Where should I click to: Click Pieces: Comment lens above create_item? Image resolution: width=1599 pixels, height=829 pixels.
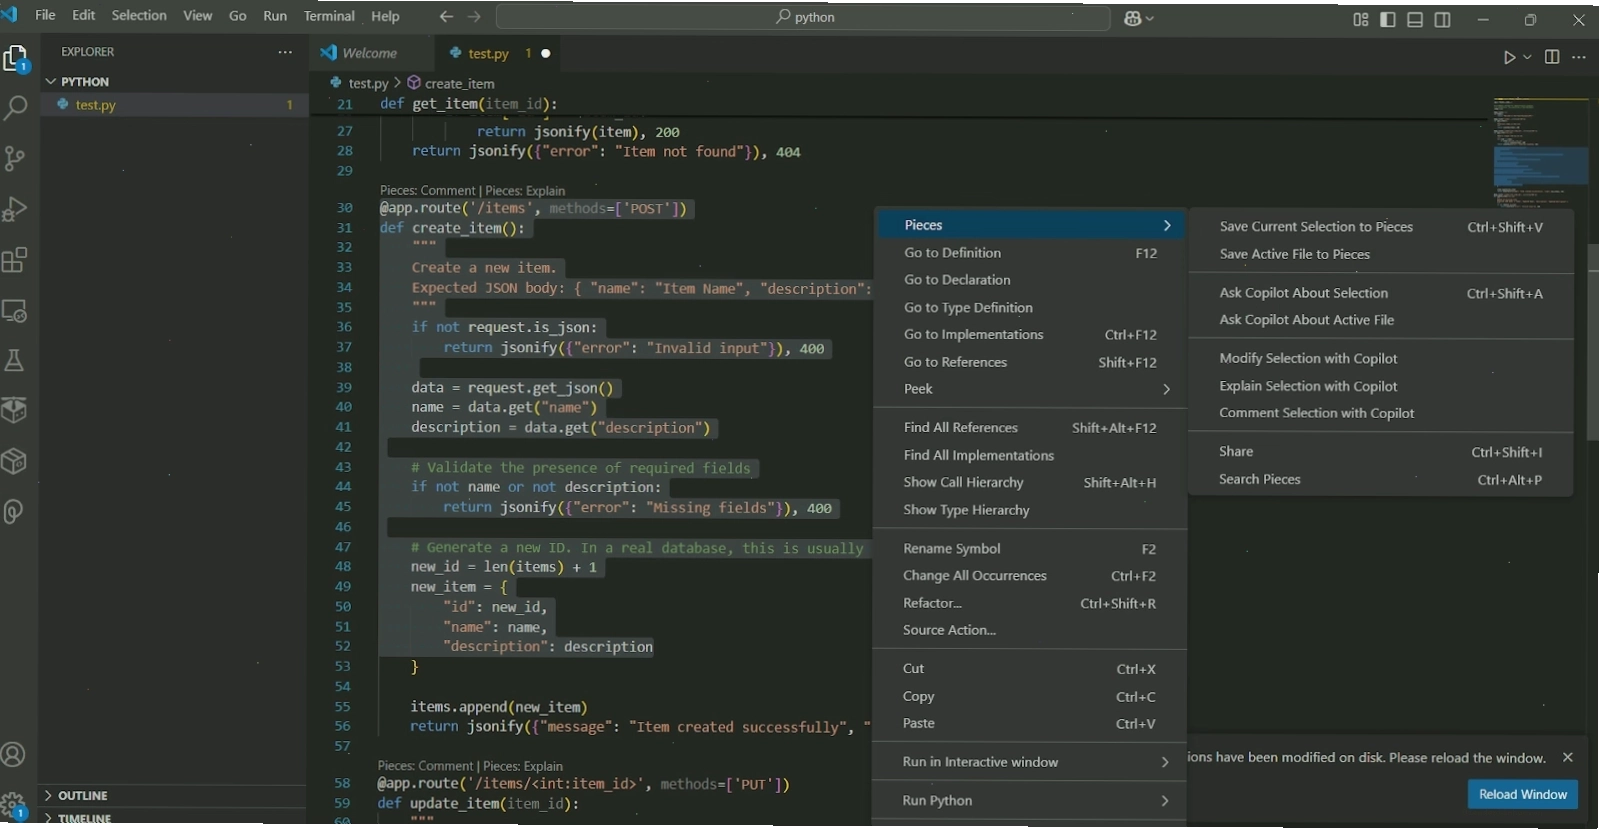(x=427, y=190)
